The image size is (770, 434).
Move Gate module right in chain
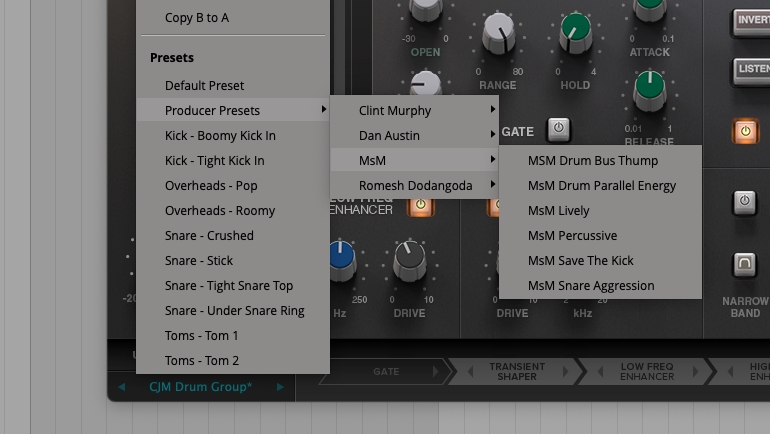[435, 372]
